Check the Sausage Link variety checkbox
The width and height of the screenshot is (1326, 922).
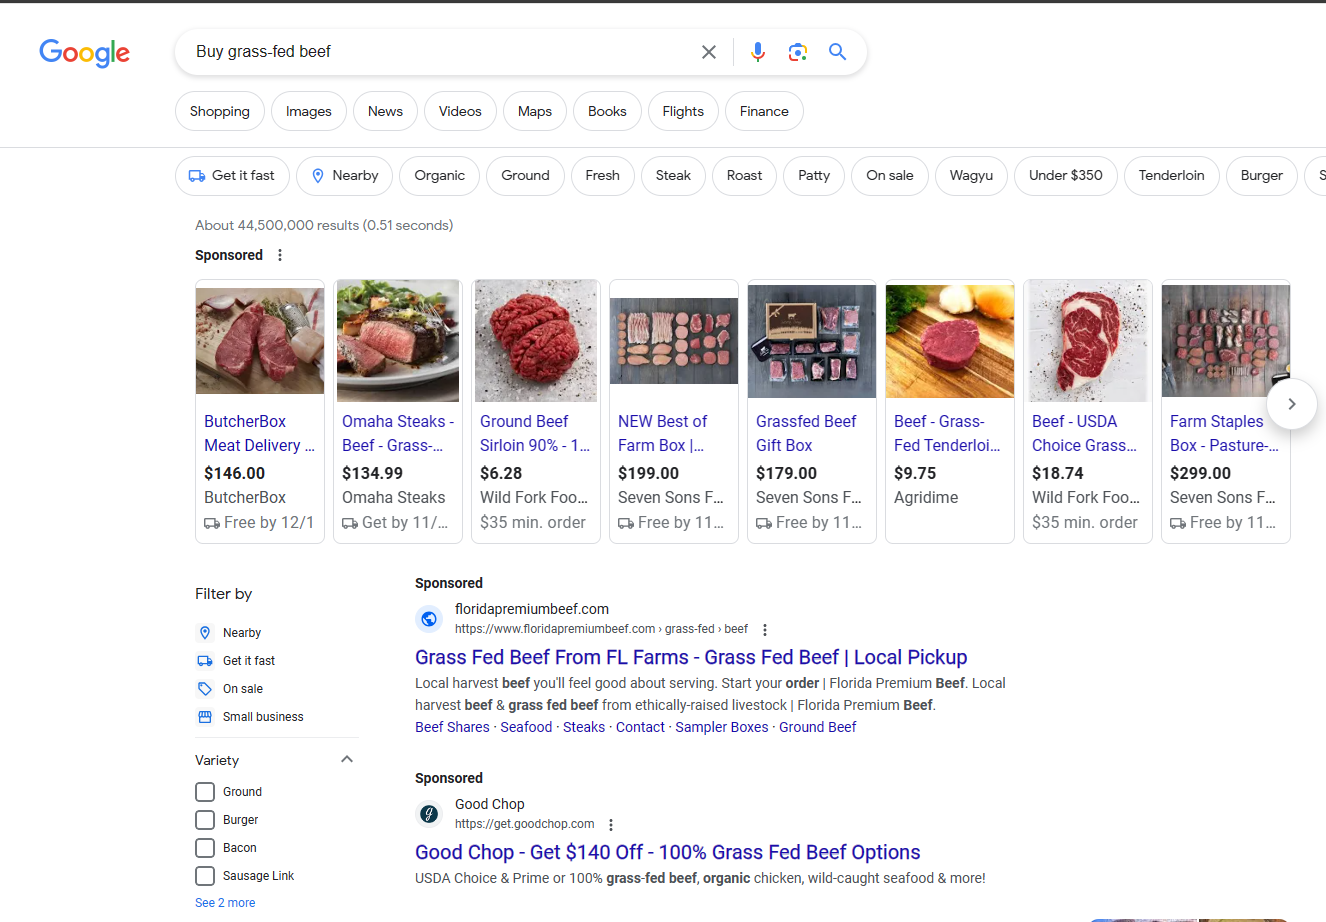[205, 876]
